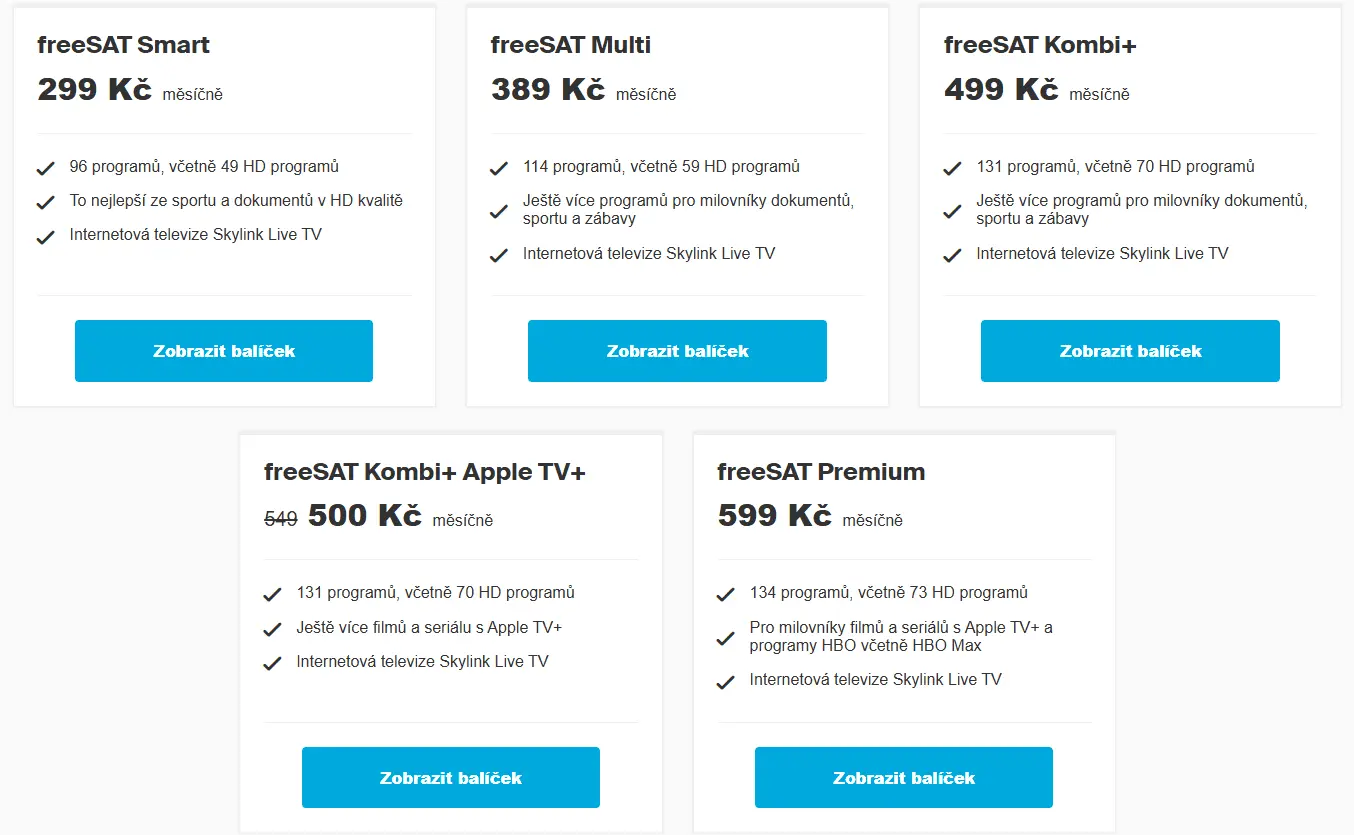Image resolution: width=1354 pixels, height=835 pixels.
Task: Click checkmark by Skylink Live TV in Kombi+ card
Action: pyautogui.click(x=952, y=255)
